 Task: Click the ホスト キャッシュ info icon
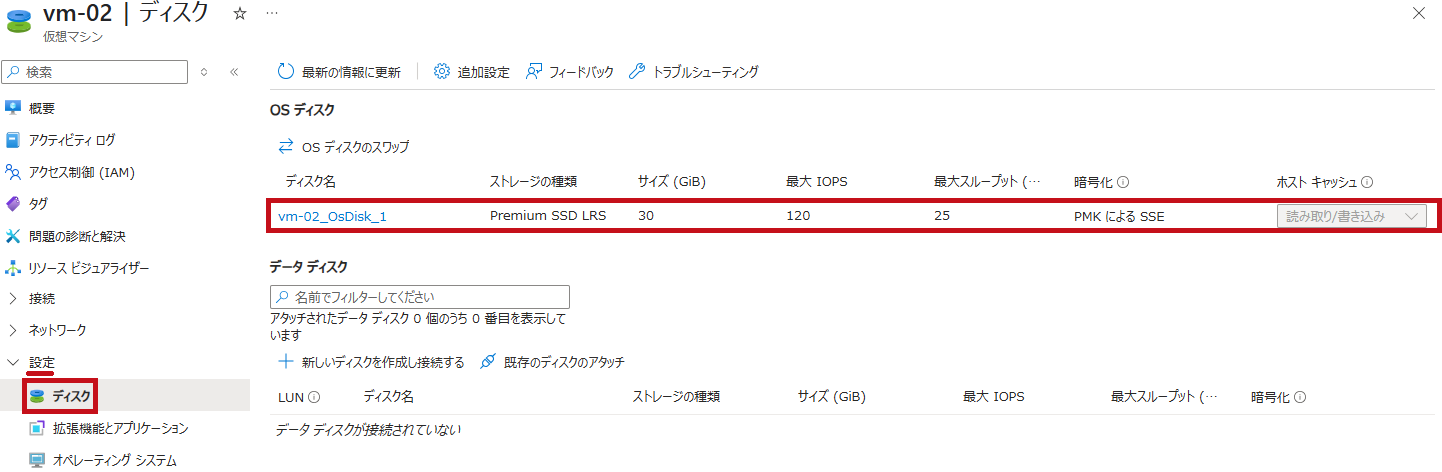[x=1367, y=183]
